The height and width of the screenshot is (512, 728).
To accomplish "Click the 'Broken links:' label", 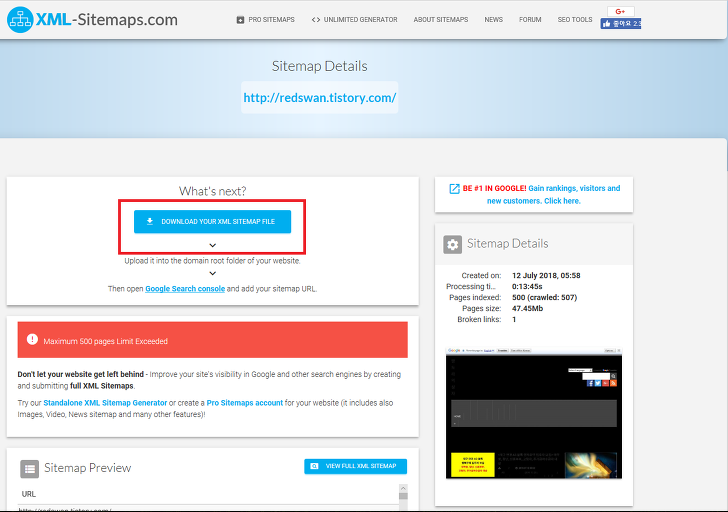I will 479,319.
